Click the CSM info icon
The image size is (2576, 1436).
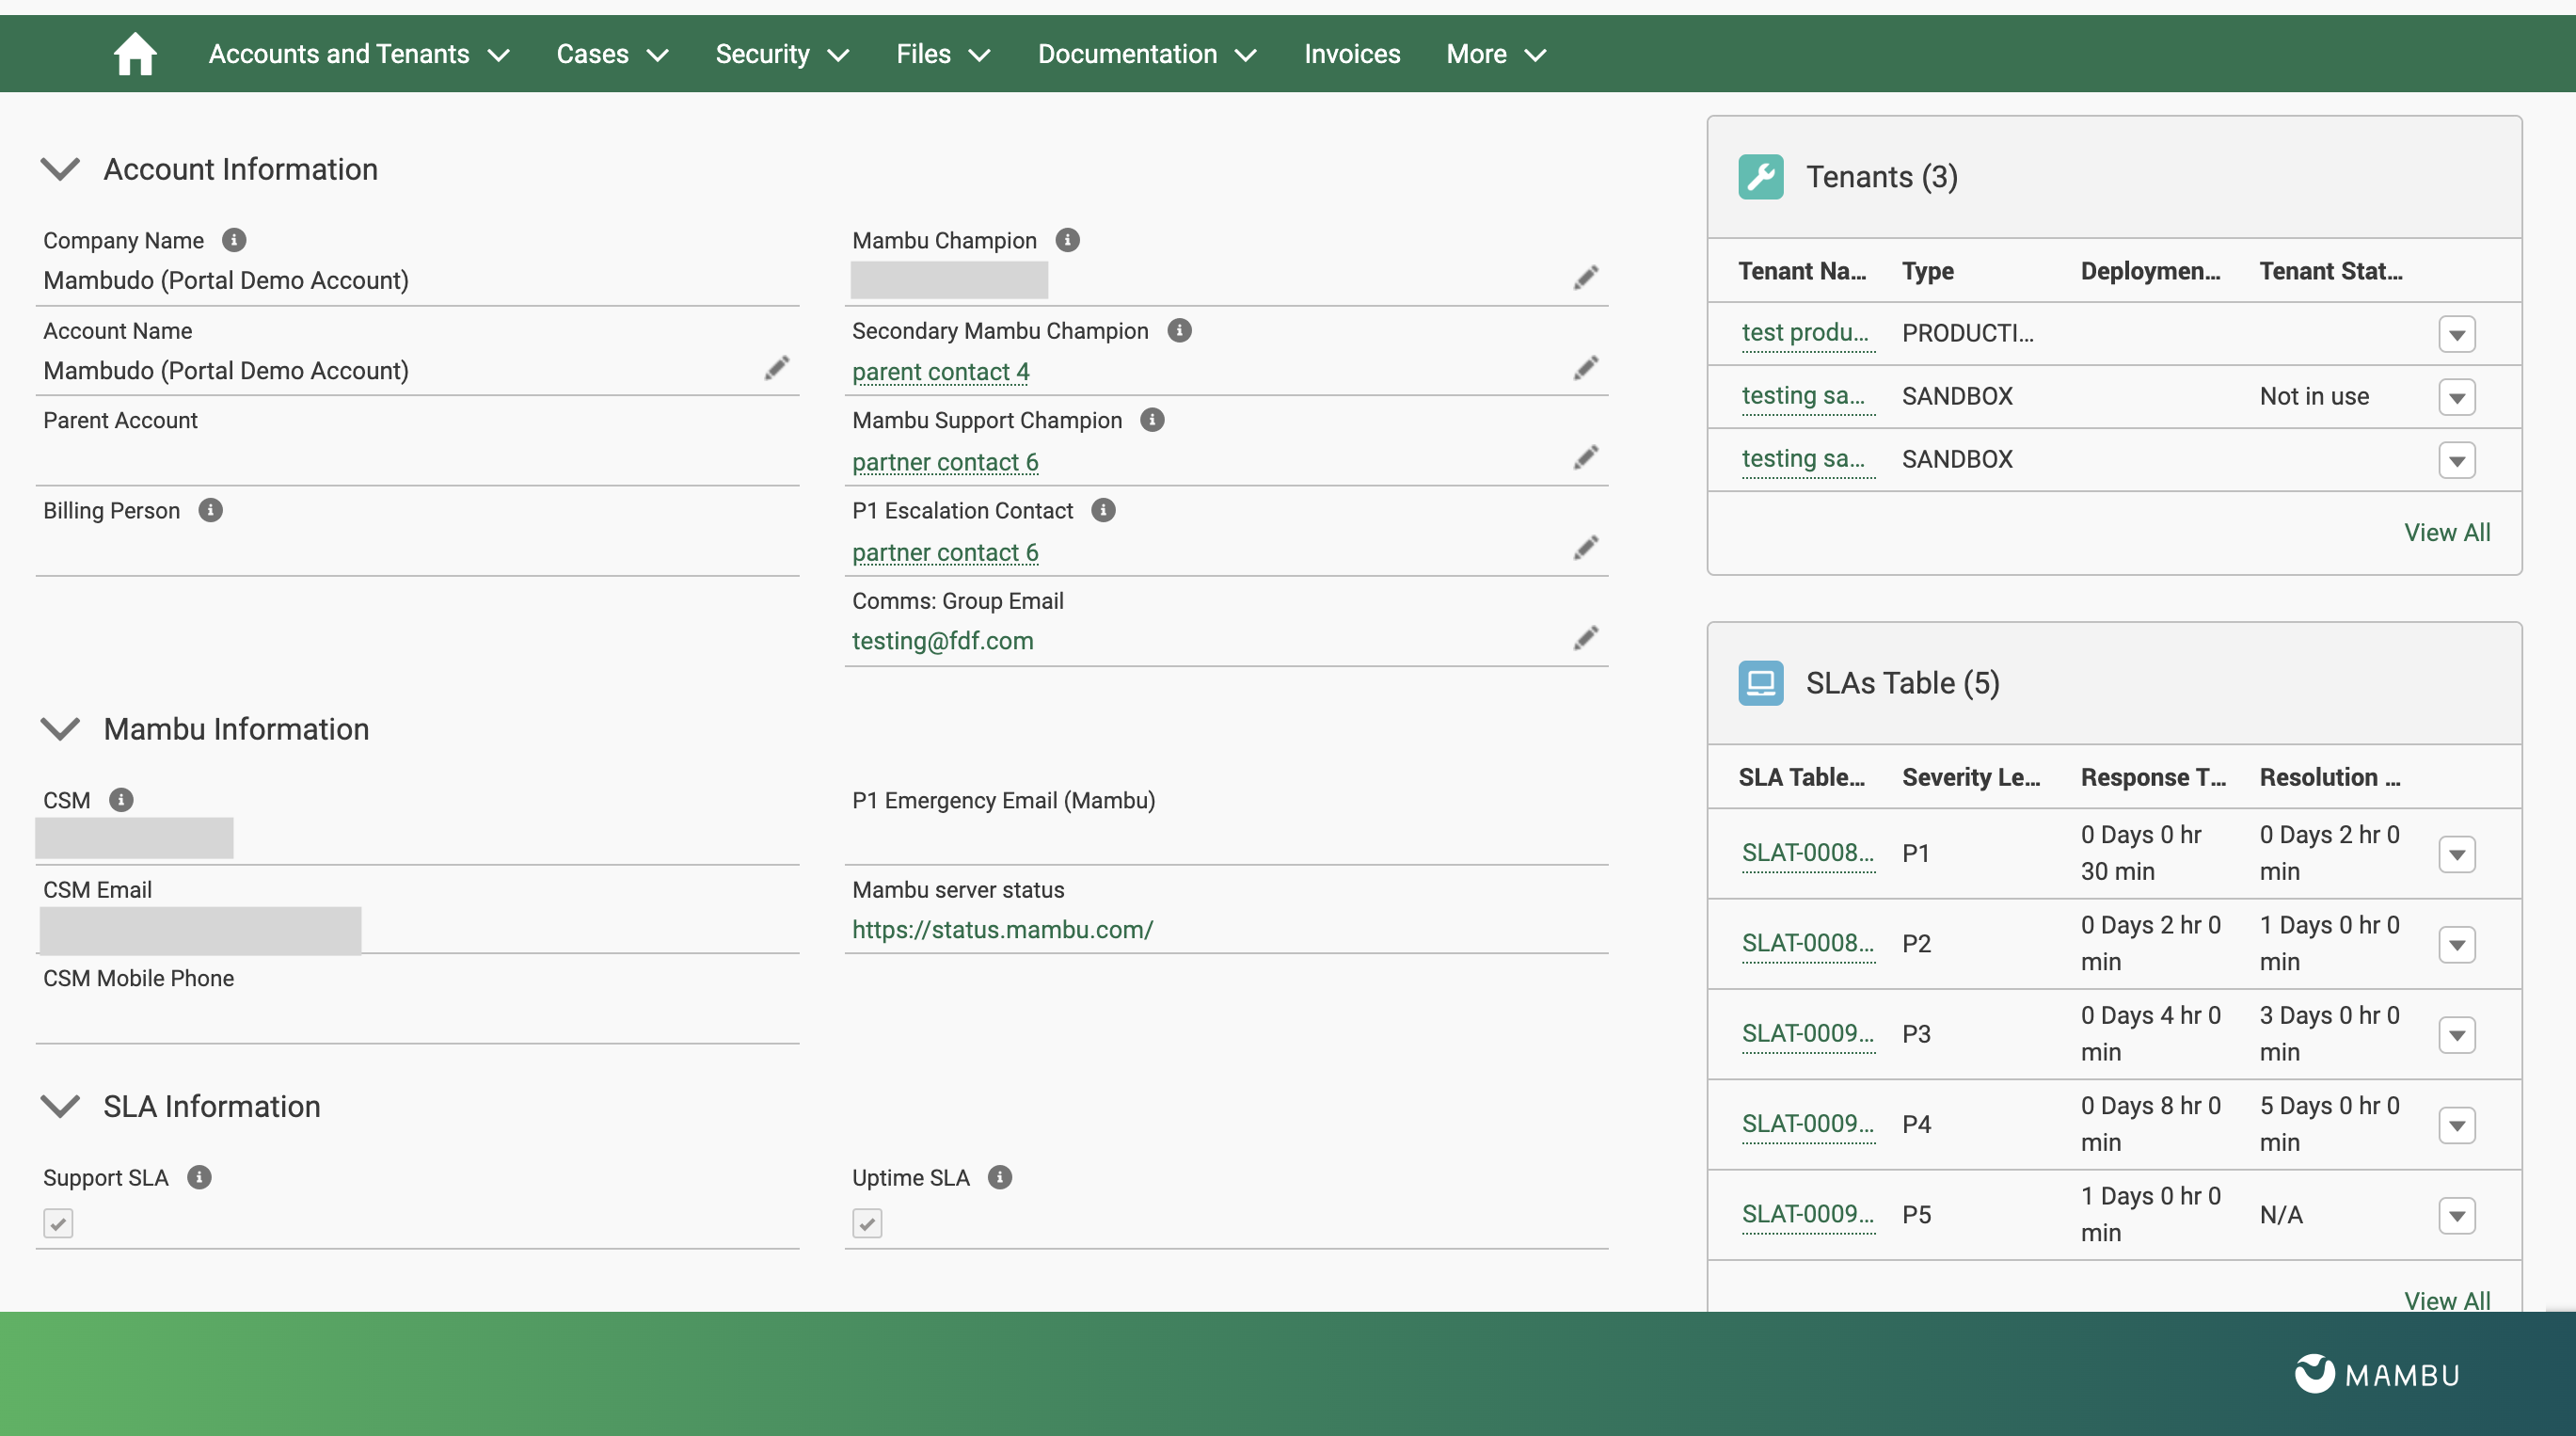coord(121,799)
